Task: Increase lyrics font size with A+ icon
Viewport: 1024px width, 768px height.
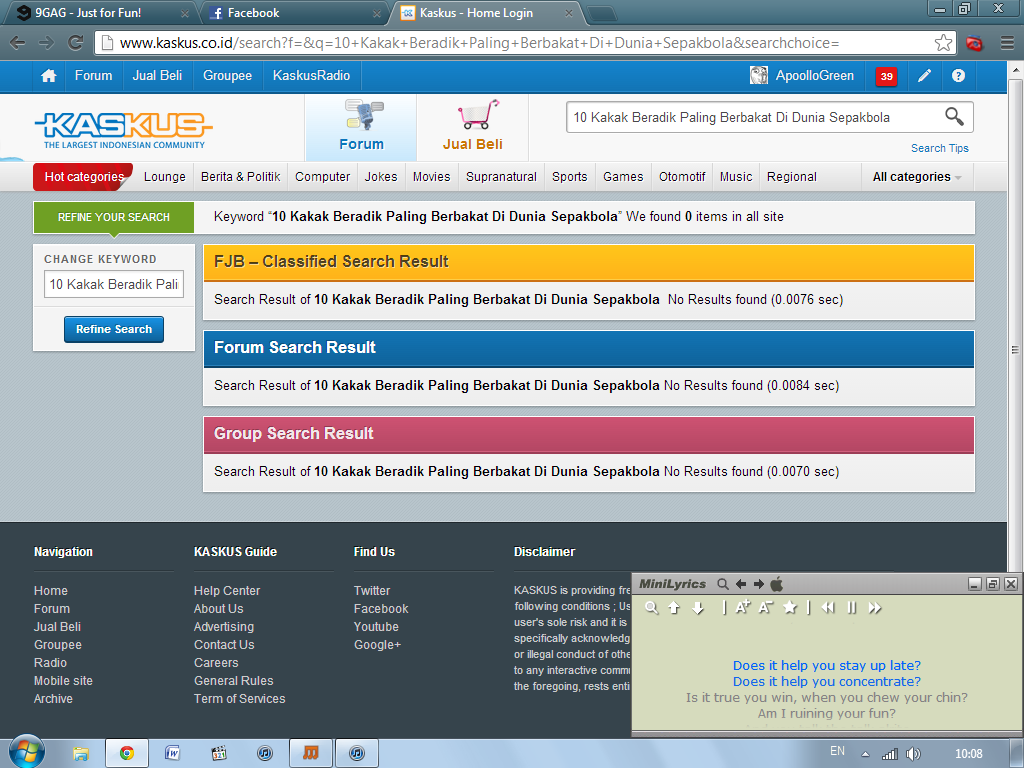Action: point(743,607)
